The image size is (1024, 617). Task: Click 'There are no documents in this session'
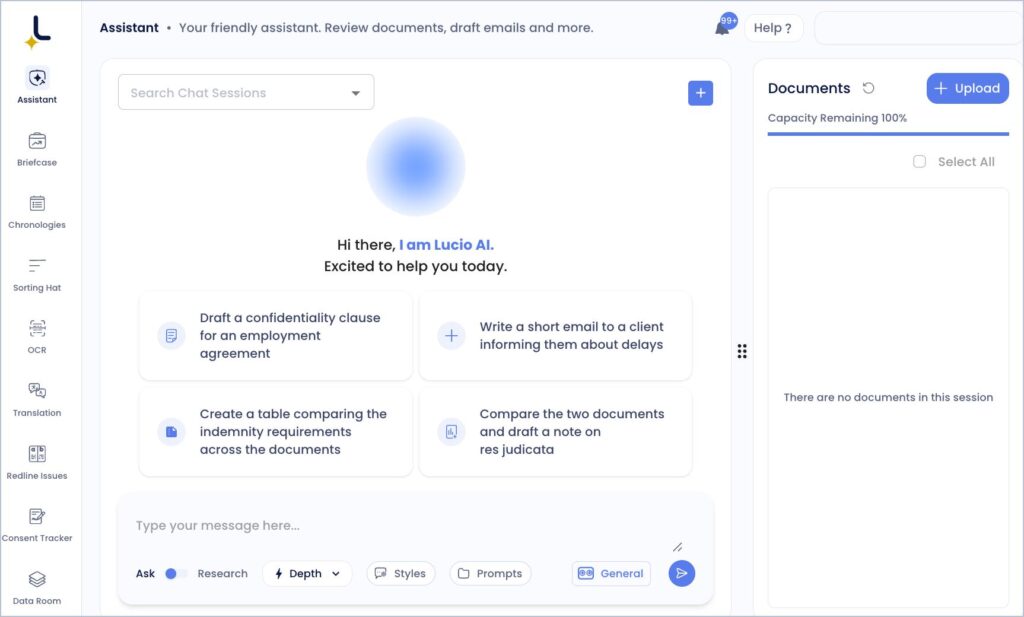tap(888, 397)
